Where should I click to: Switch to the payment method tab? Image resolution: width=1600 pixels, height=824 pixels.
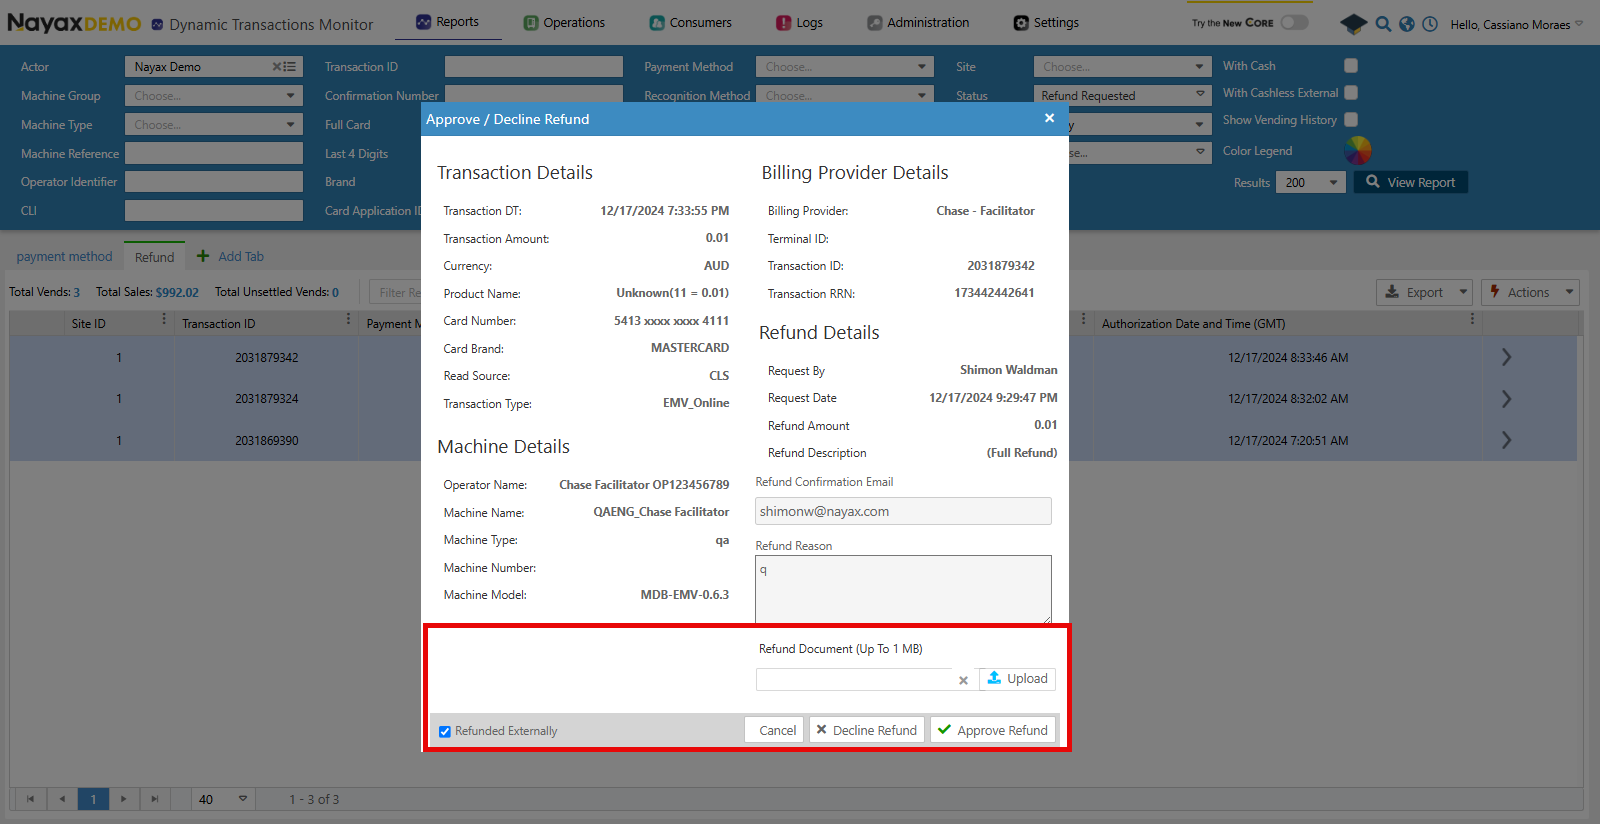point(64,257)
